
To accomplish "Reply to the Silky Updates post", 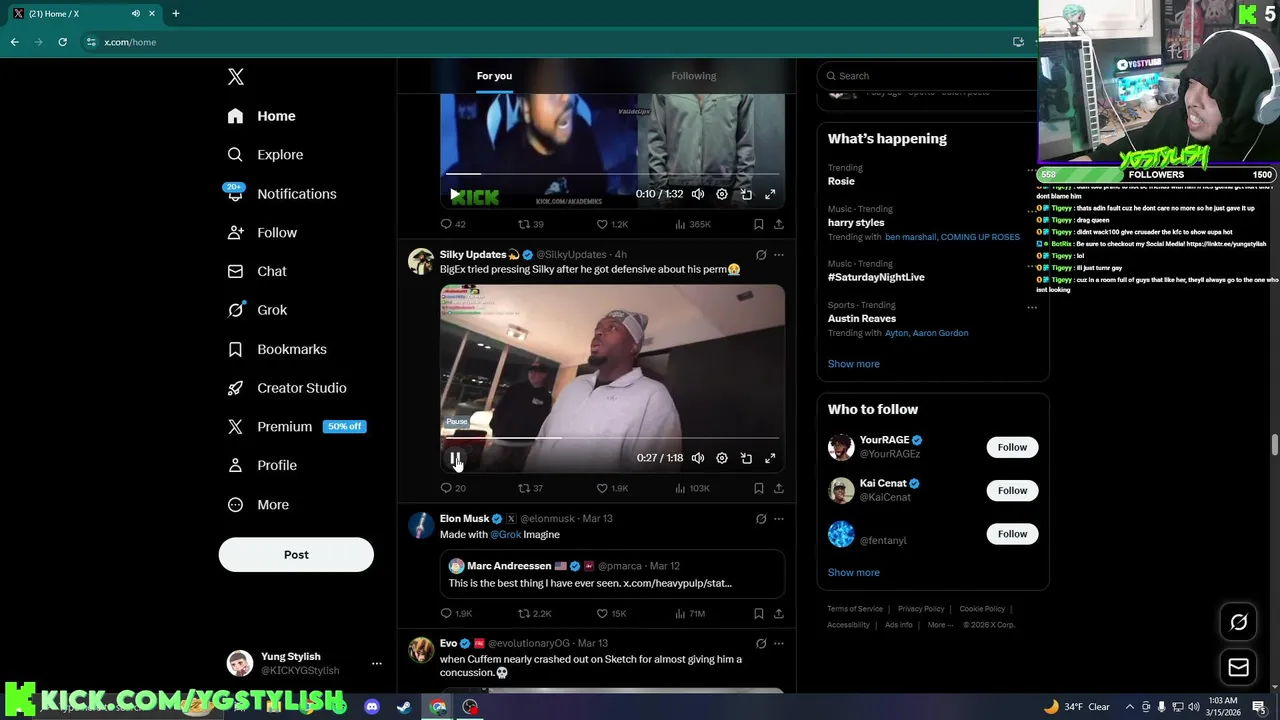I will [x=453, y=488].
